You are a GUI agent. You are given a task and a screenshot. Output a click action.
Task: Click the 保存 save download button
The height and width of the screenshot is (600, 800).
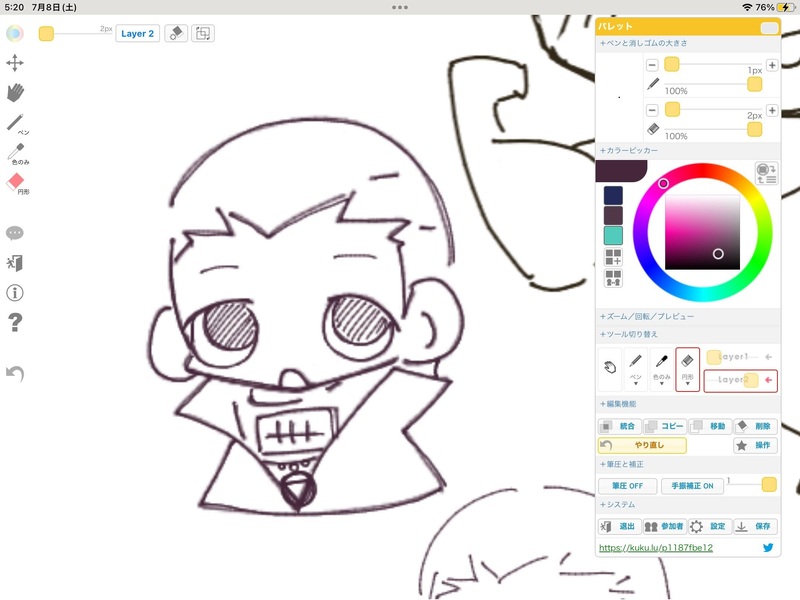(x=755, y=527)
